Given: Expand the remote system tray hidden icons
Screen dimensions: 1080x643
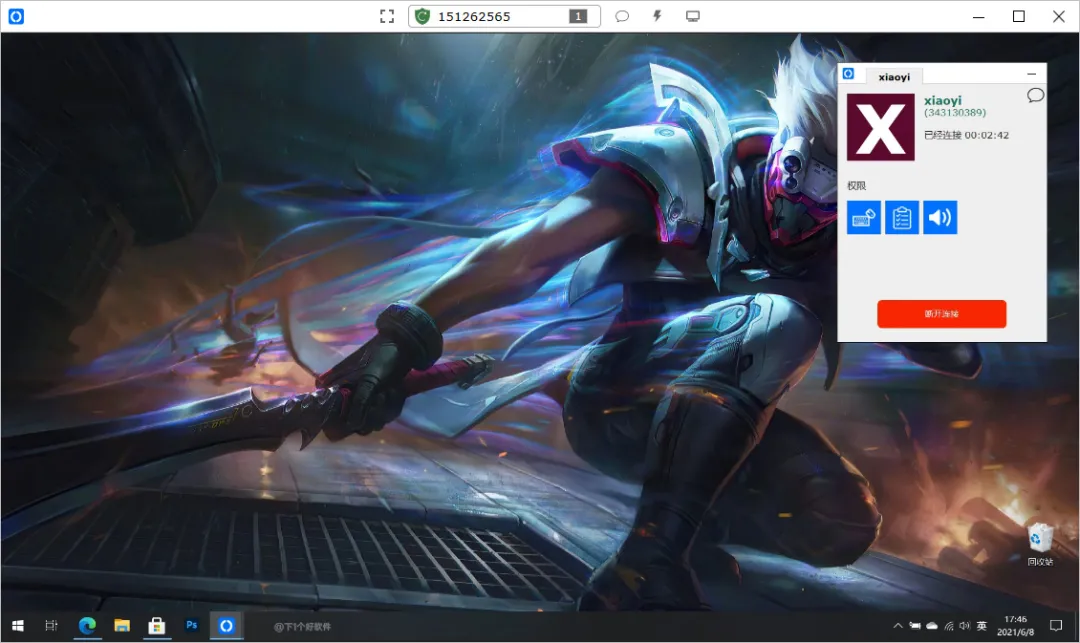Looking at the screenshot, I should [897, 626].
